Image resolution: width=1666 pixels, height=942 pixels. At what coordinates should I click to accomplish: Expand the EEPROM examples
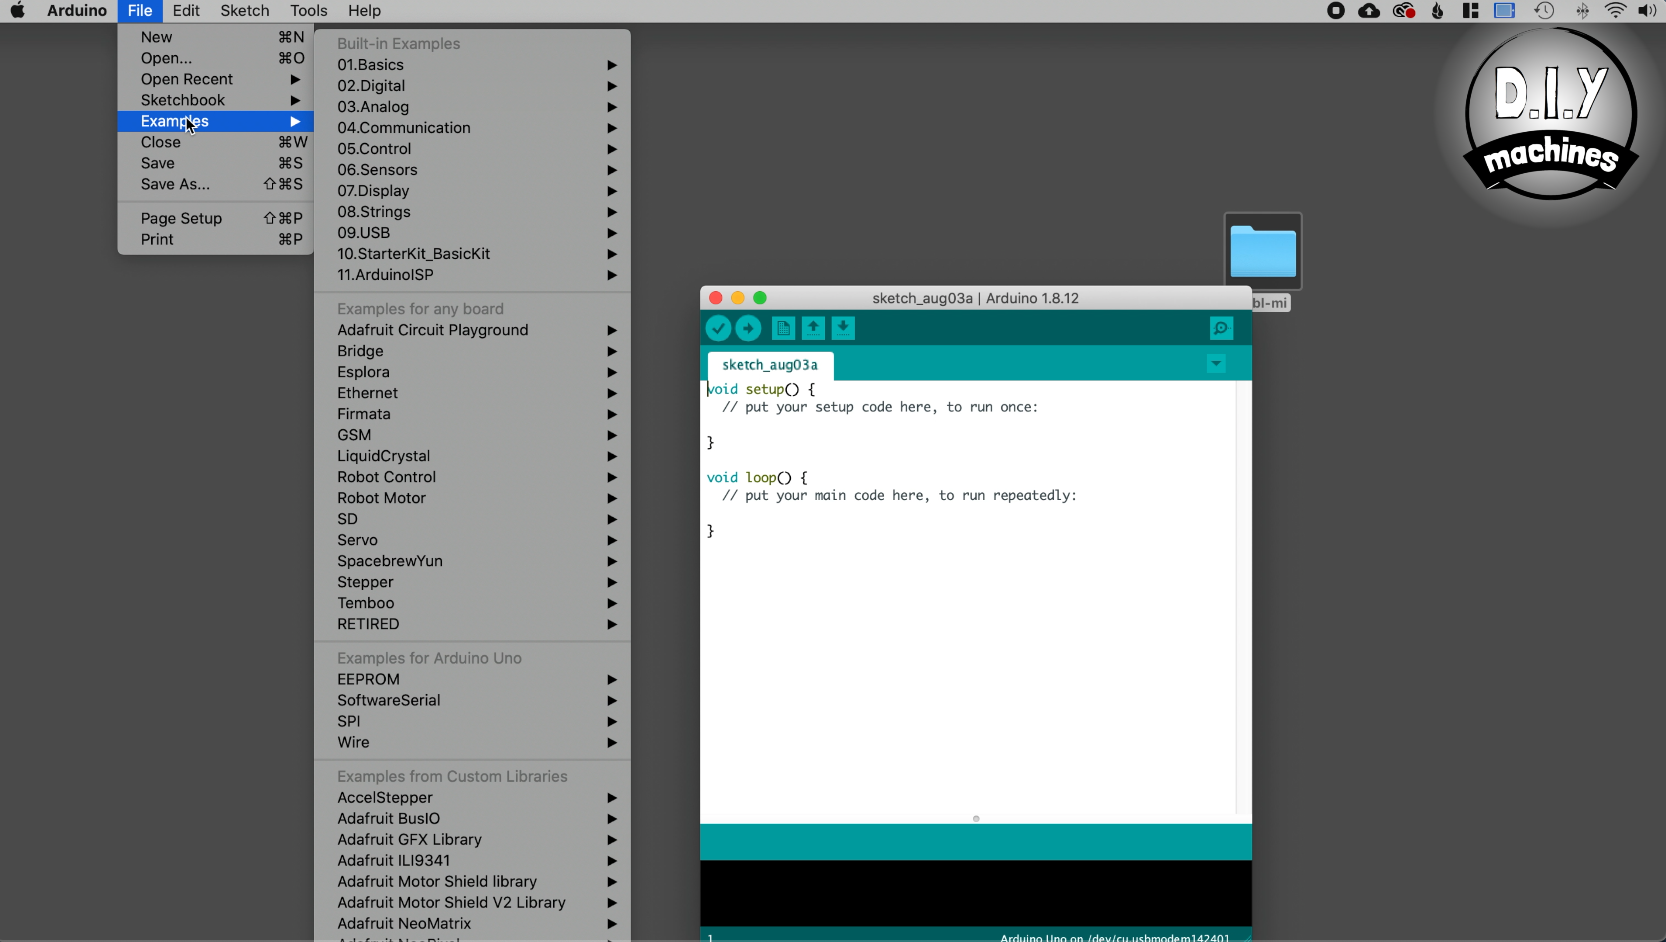tap(473, 679)
